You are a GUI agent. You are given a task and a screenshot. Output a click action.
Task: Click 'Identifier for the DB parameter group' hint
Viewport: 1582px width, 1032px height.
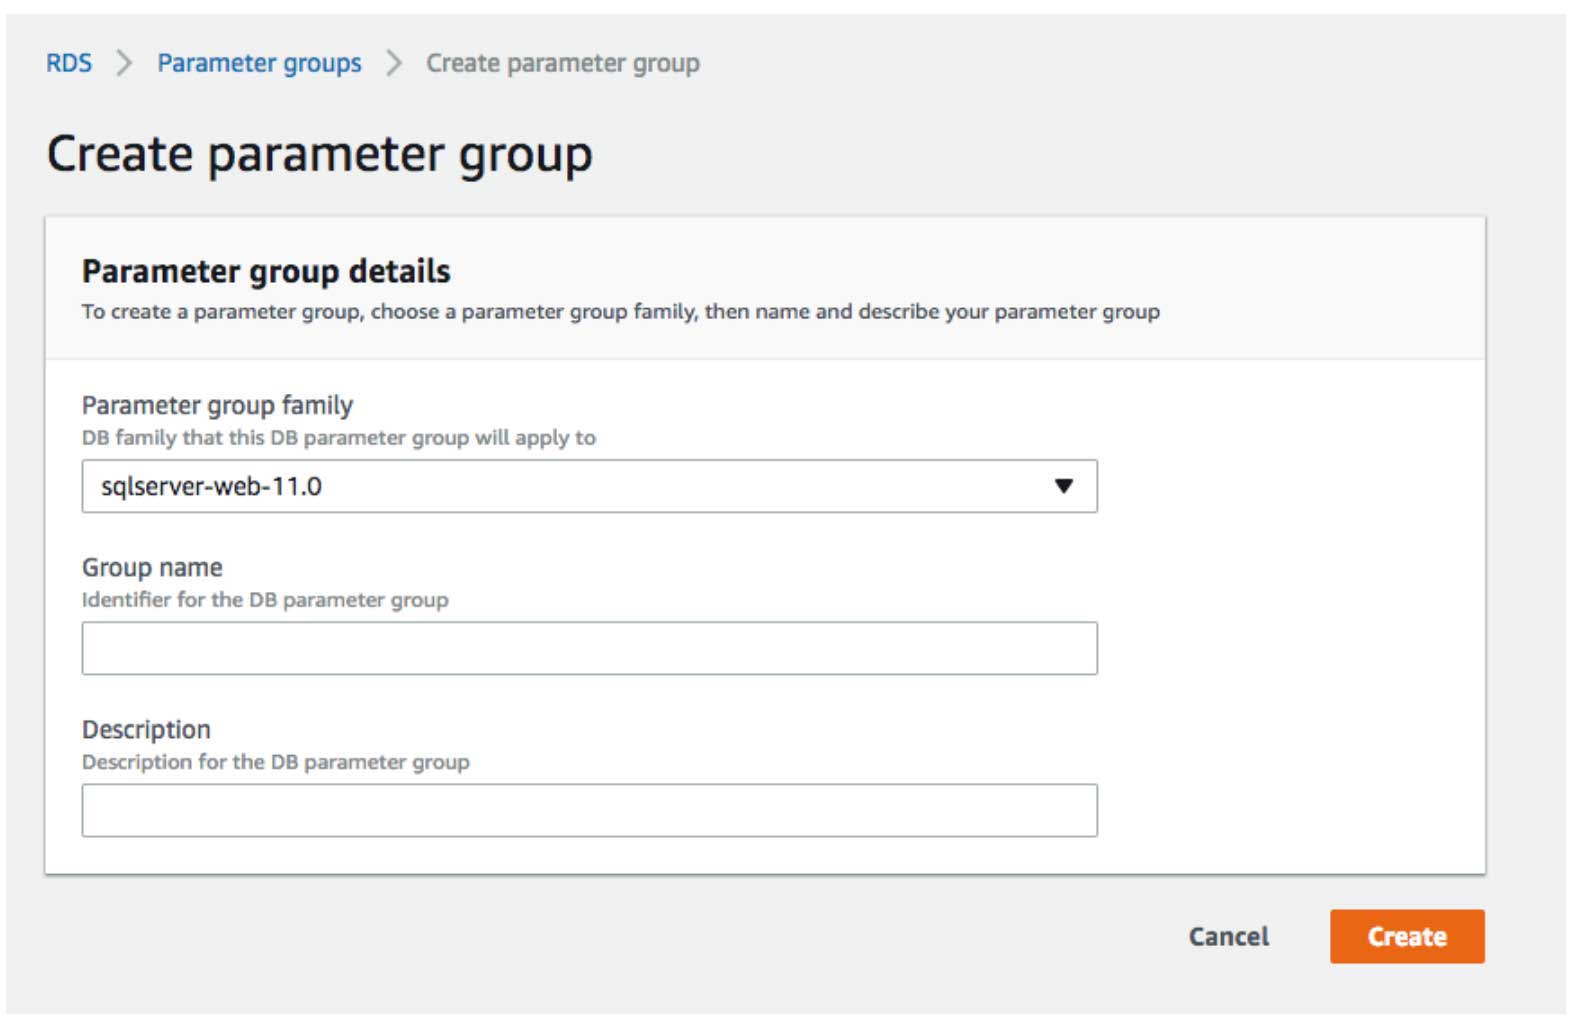tap(265, 600)
